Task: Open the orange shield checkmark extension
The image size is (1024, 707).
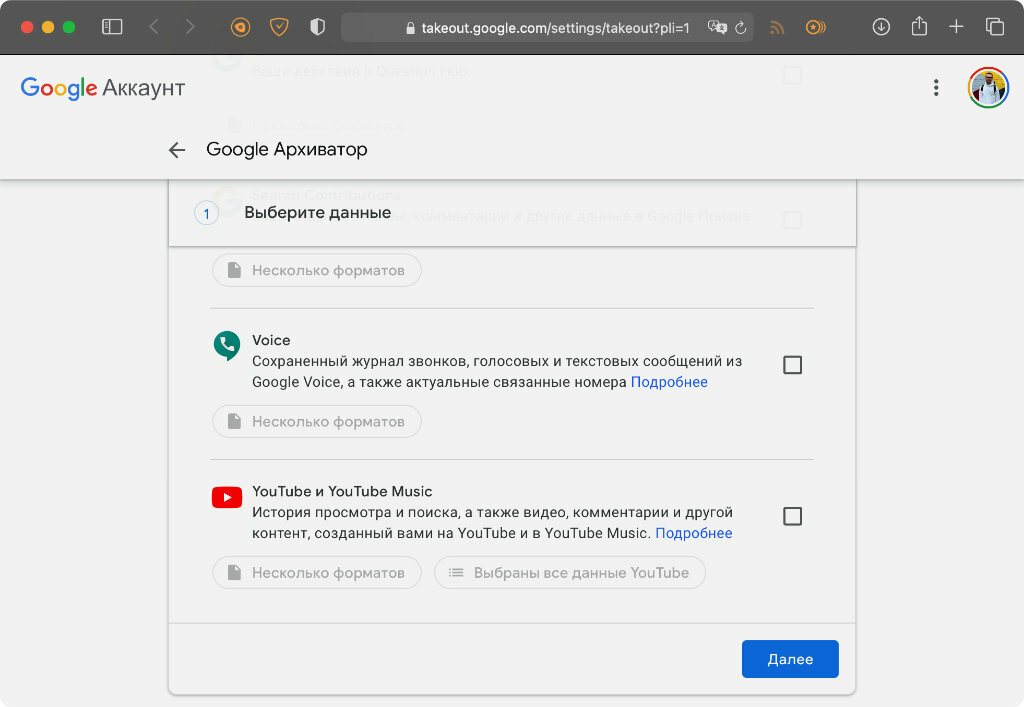Action: pyautogui.click(x=279, y=27)
